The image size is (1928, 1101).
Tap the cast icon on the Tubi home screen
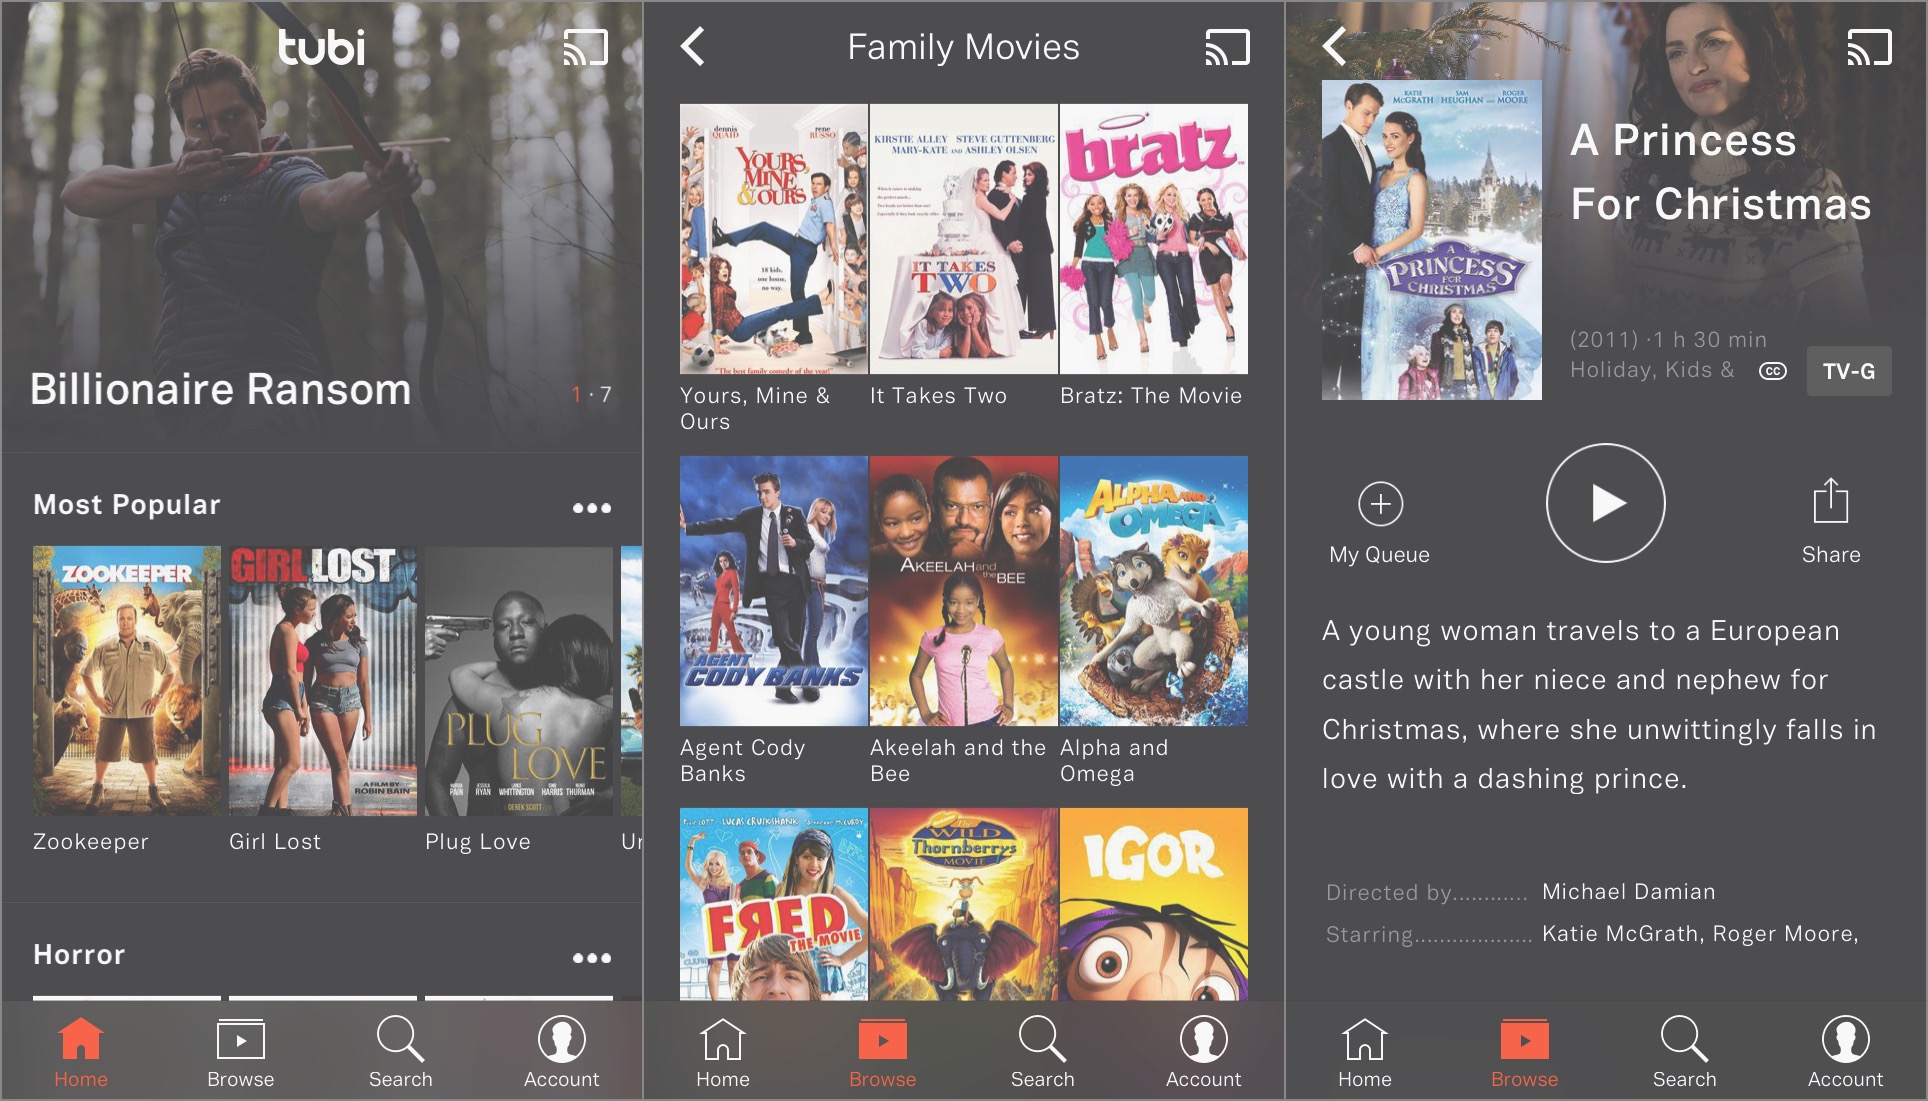click(x=585, y=47)
